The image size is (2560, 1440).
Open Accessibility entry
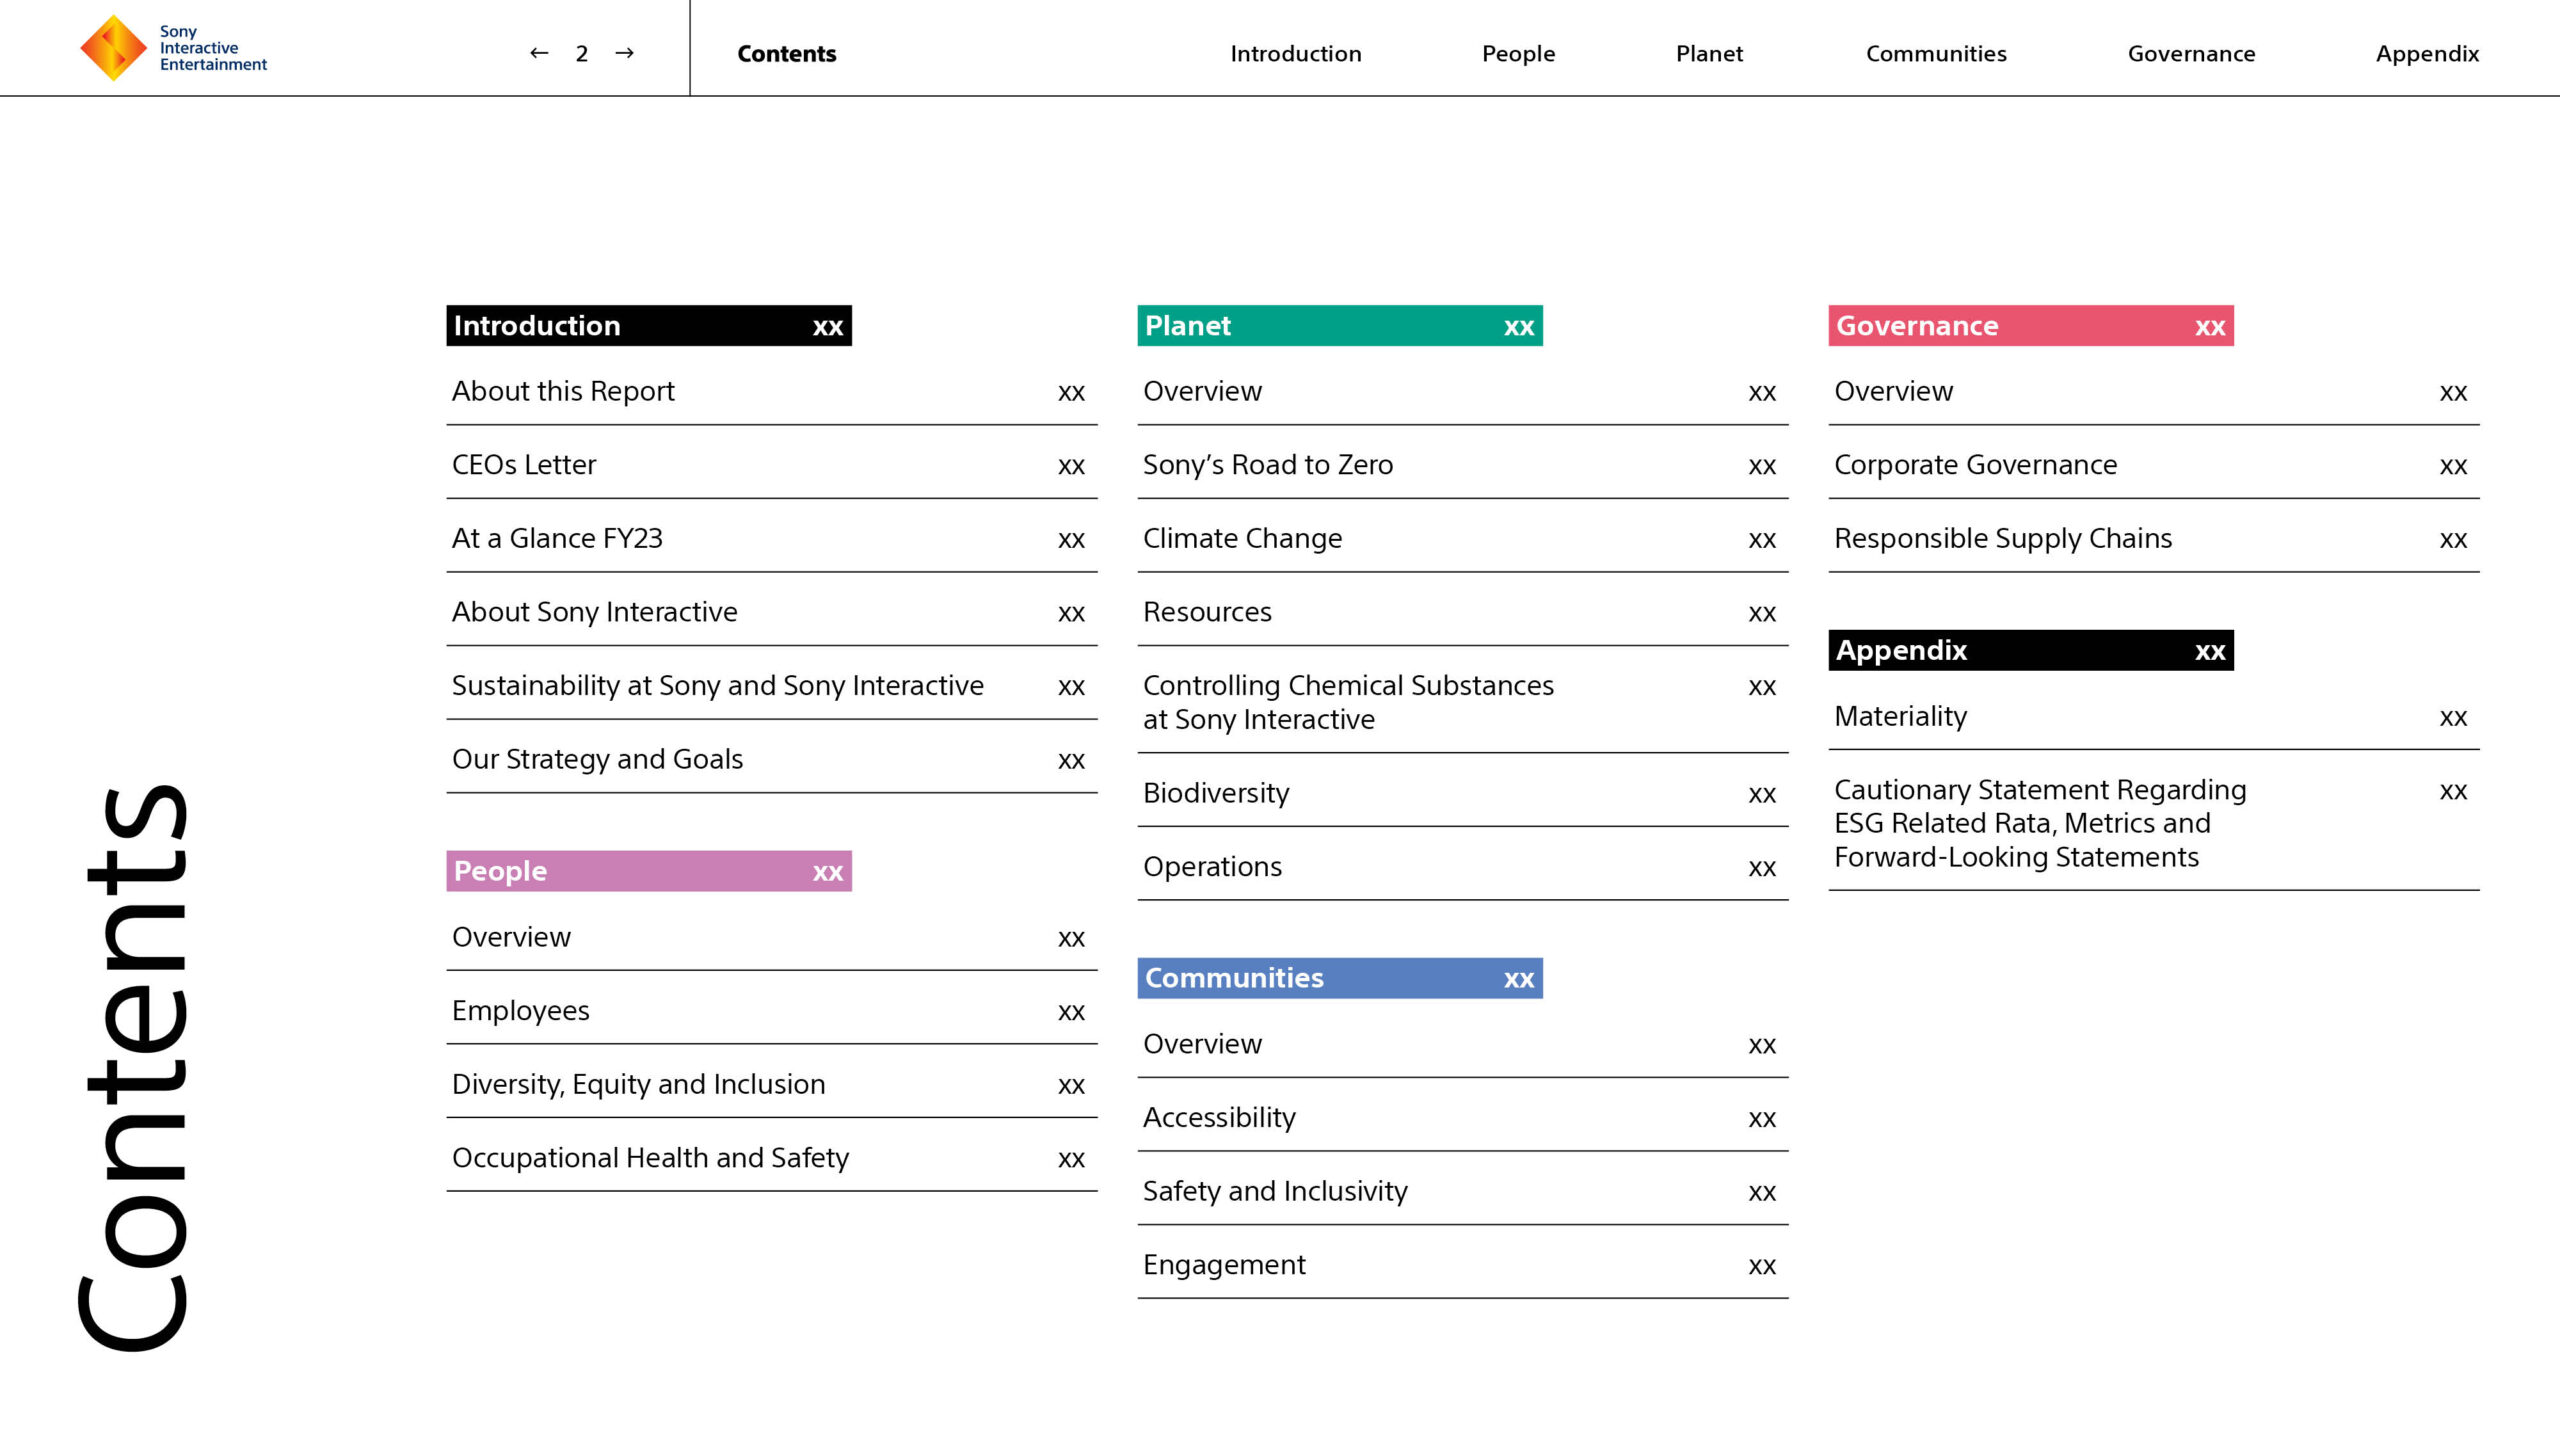[1462, 1118]
